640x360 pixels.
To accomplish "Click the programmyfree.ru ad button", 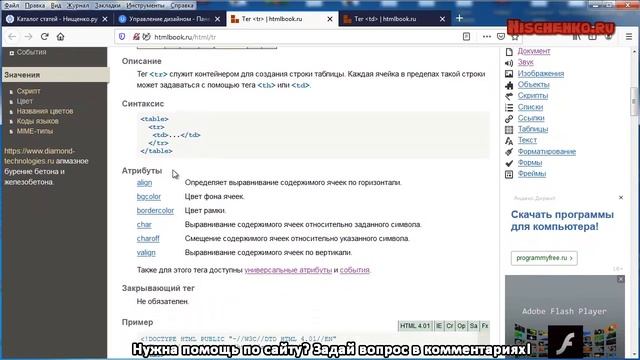I will click(x=544, y=258).
